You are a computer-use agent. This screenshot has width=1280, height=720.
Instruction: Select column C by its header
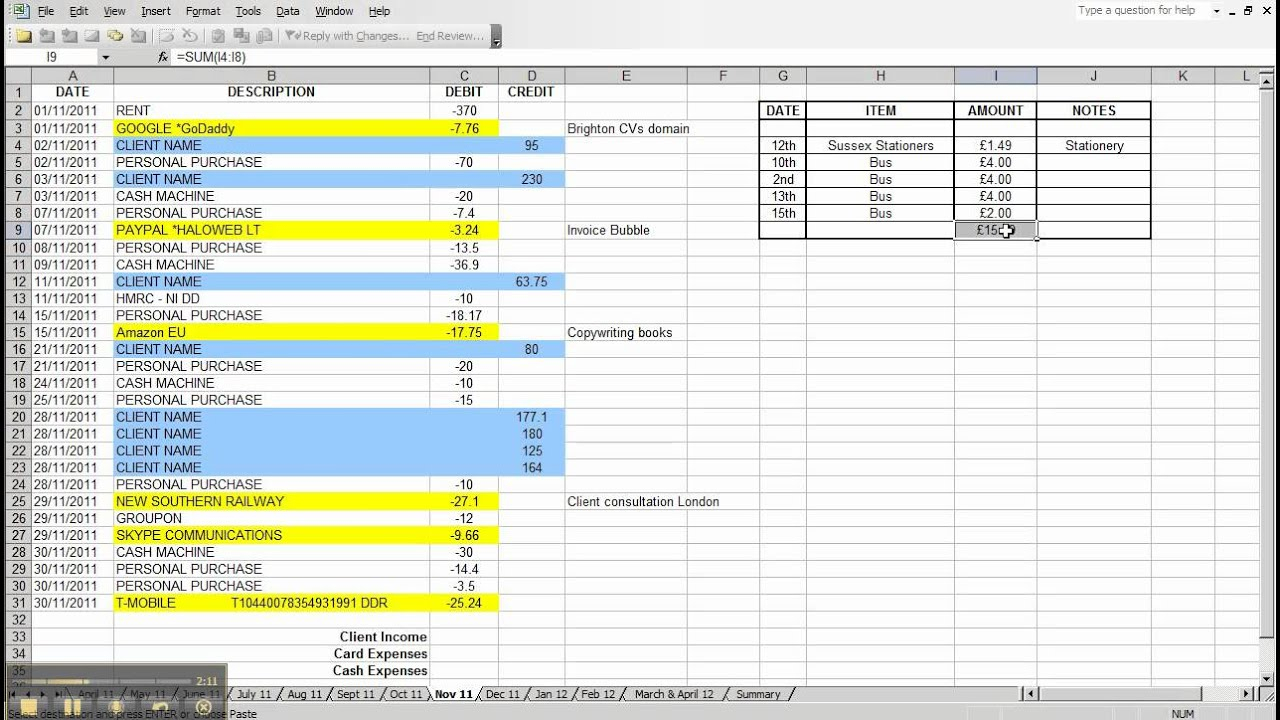coord(464,75)
